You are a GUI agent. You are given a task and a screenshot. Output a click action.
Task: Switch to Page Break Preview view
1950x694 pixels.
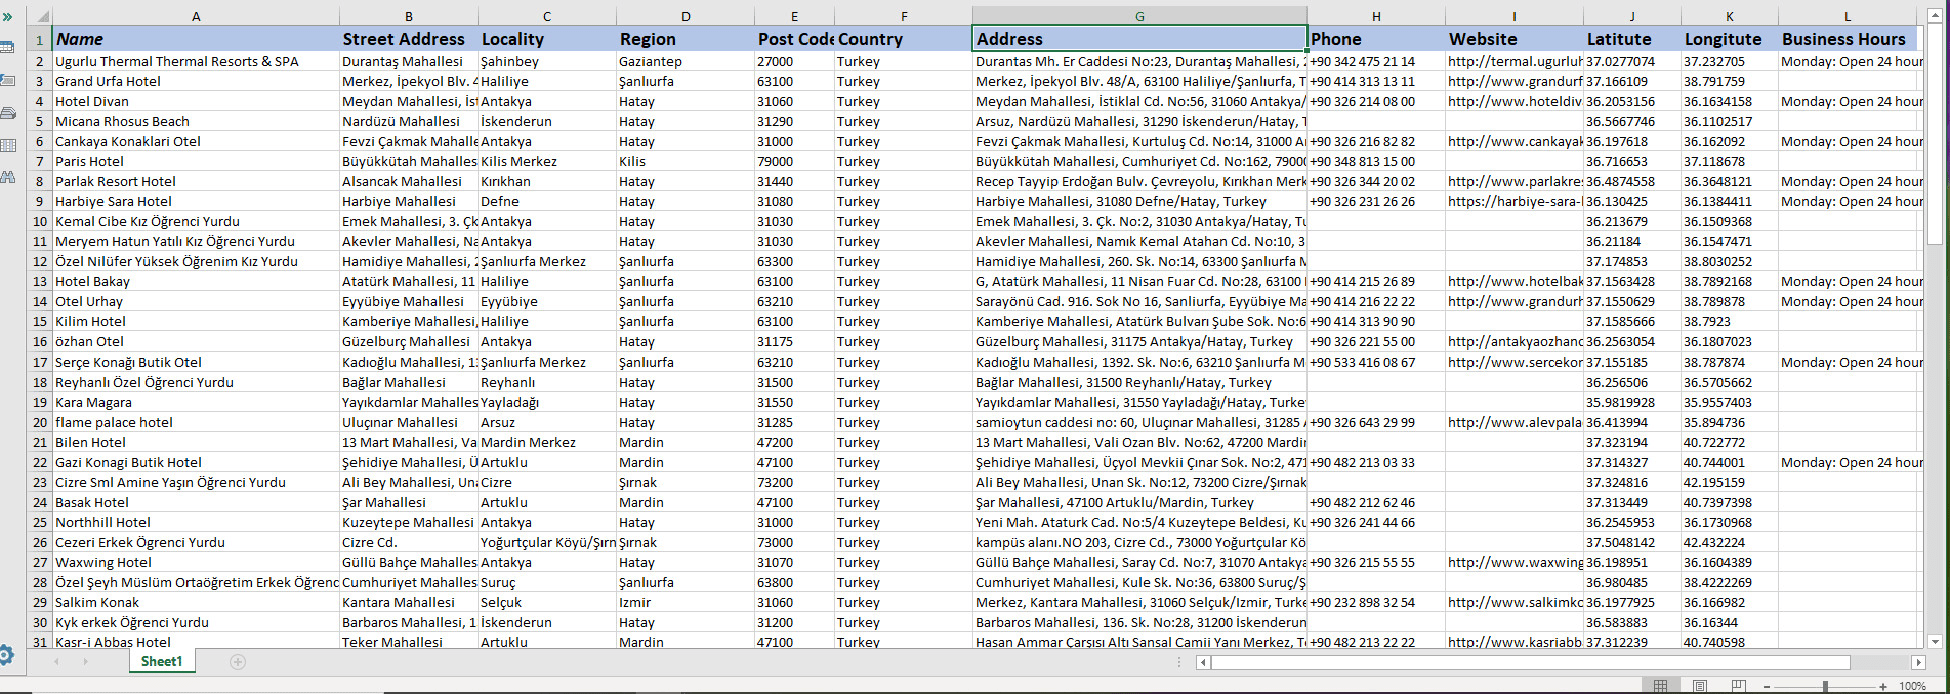pyautogui.click(x=1738, y=686)
